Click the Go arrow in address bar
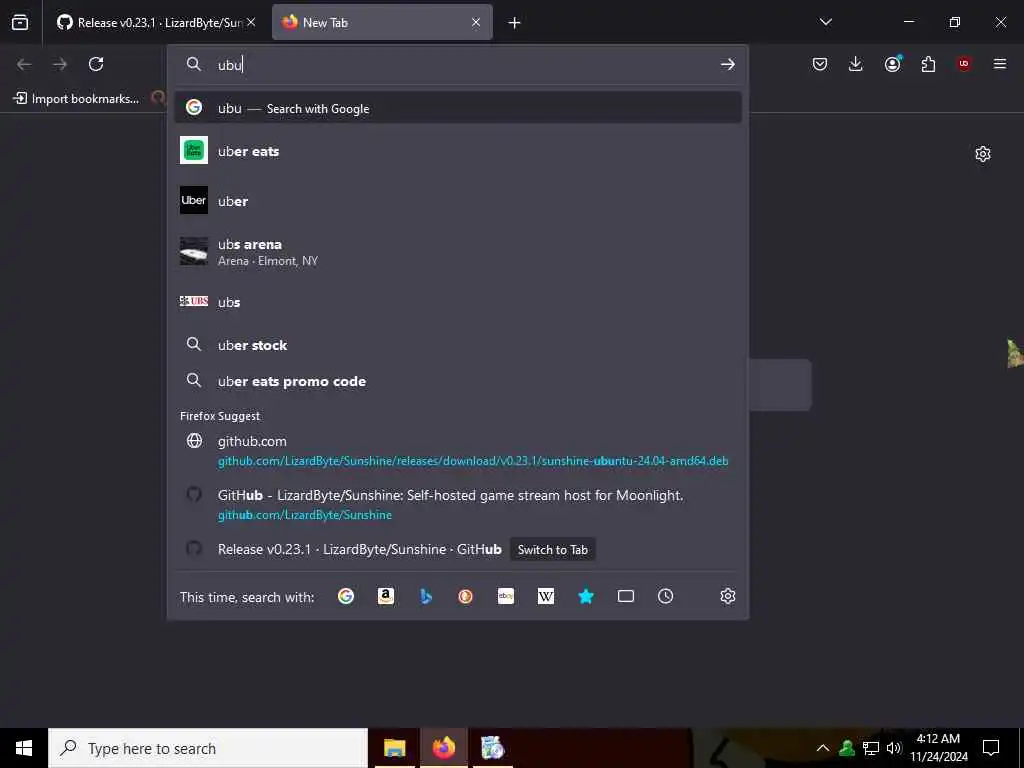 pyautogui.click(x=728, y=65)
